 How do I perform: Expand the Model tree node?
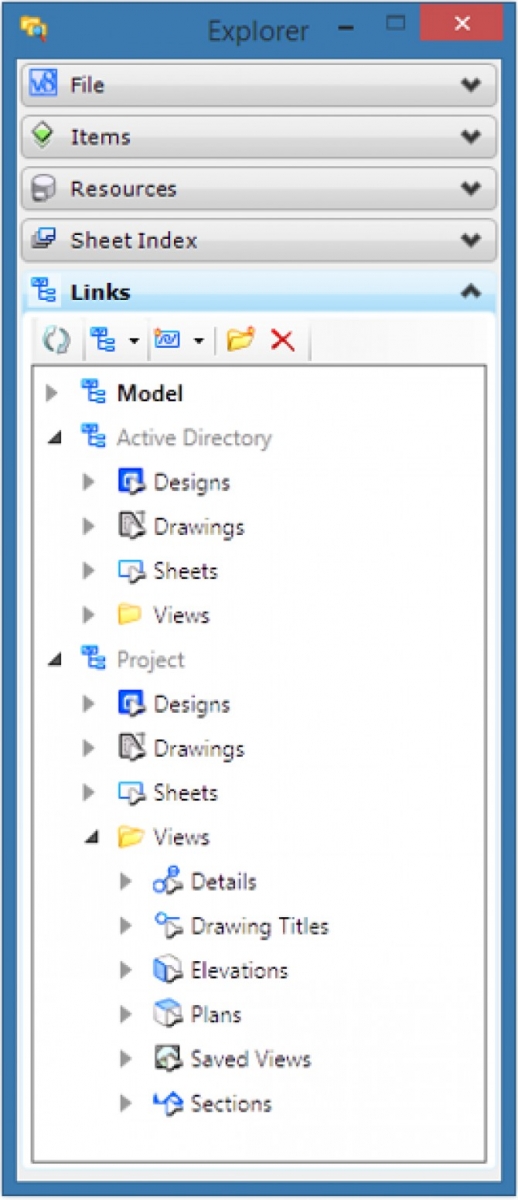[53, 394]
